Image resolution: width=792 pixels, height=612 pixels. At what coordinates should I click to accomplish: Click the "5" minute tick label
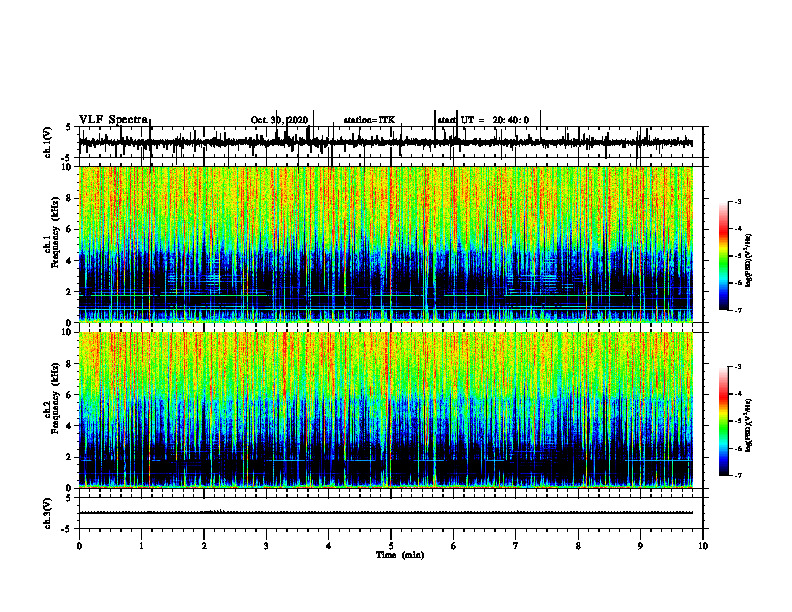[x=391, y=546]
